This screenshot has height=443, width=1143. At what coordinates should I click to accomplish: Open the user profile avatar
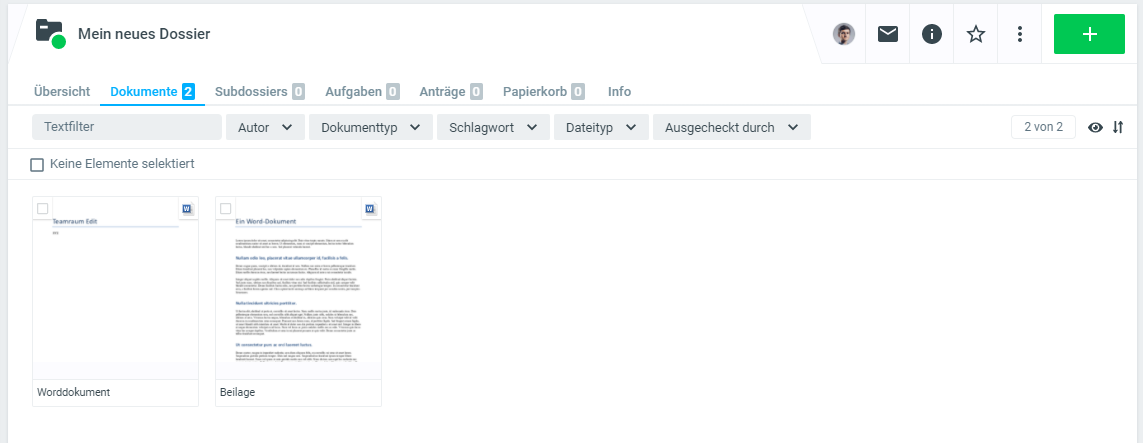point(844,34)
